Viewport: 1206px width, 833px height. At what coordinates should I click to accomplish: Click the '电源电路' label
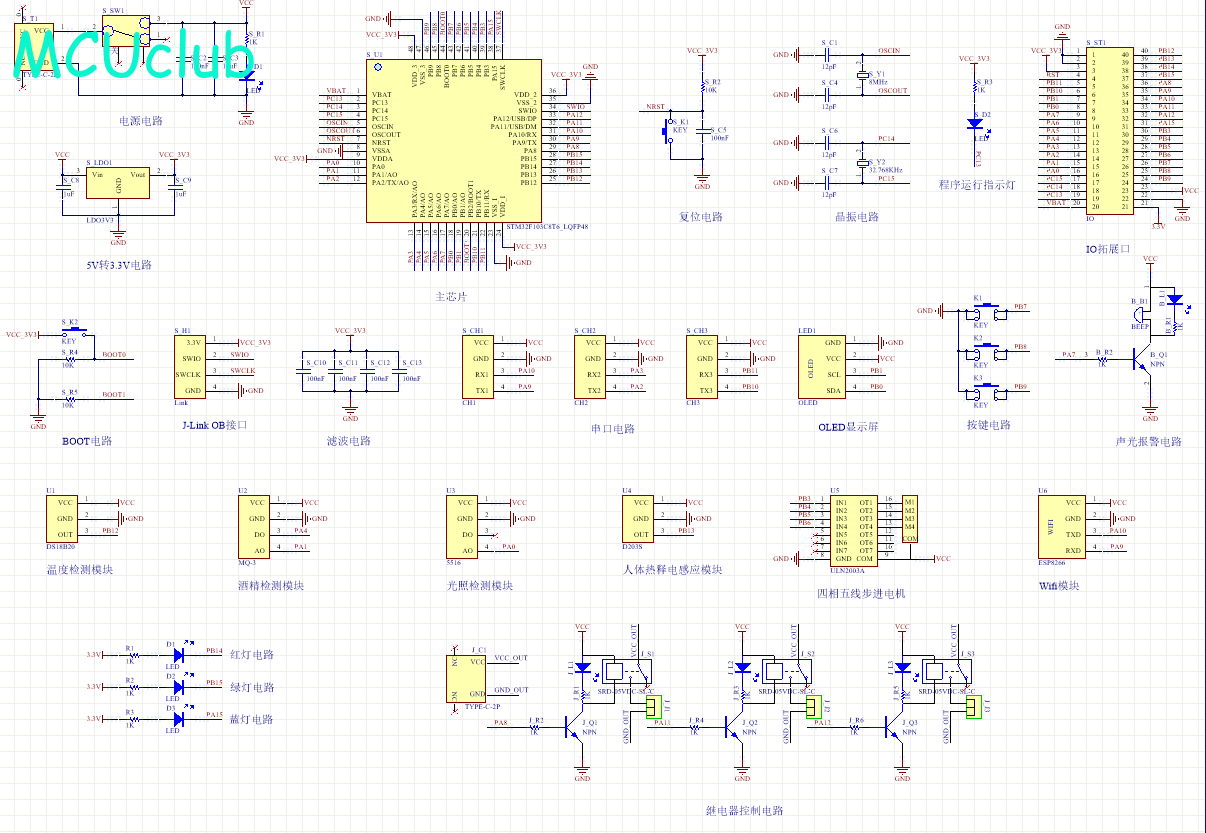click(141, 121)
